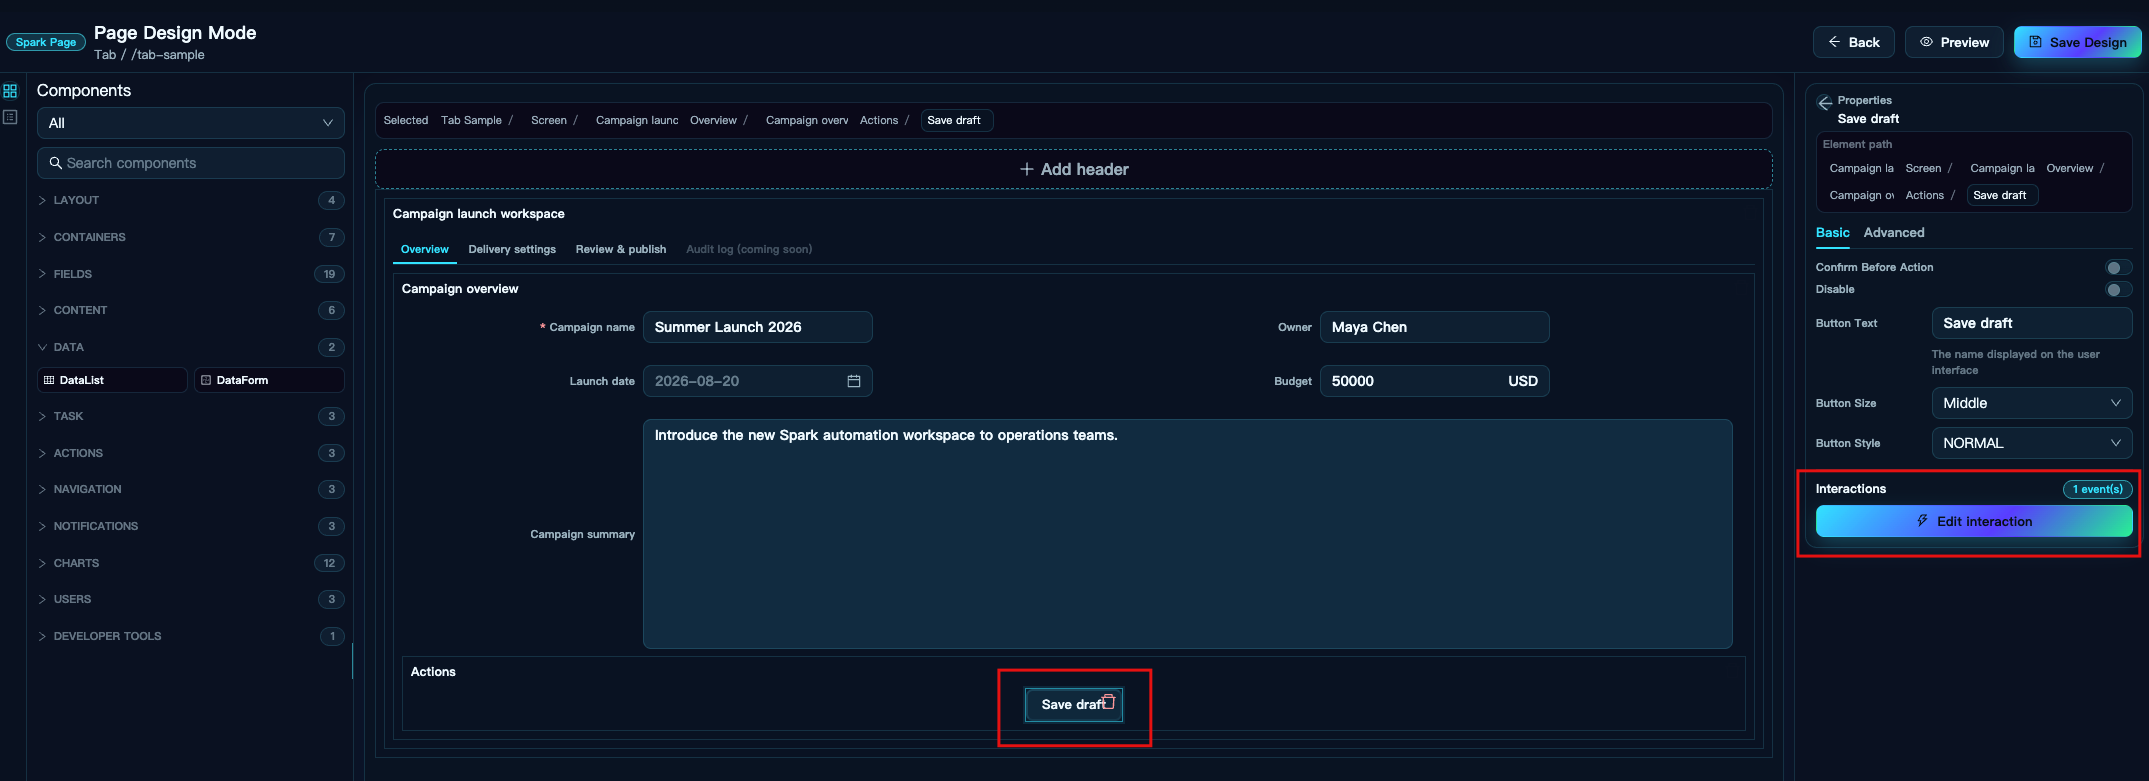Click the 1 event(s) badge
Image resolution: width=2149 pixels, height=781 pixels.
[2097, 489]
